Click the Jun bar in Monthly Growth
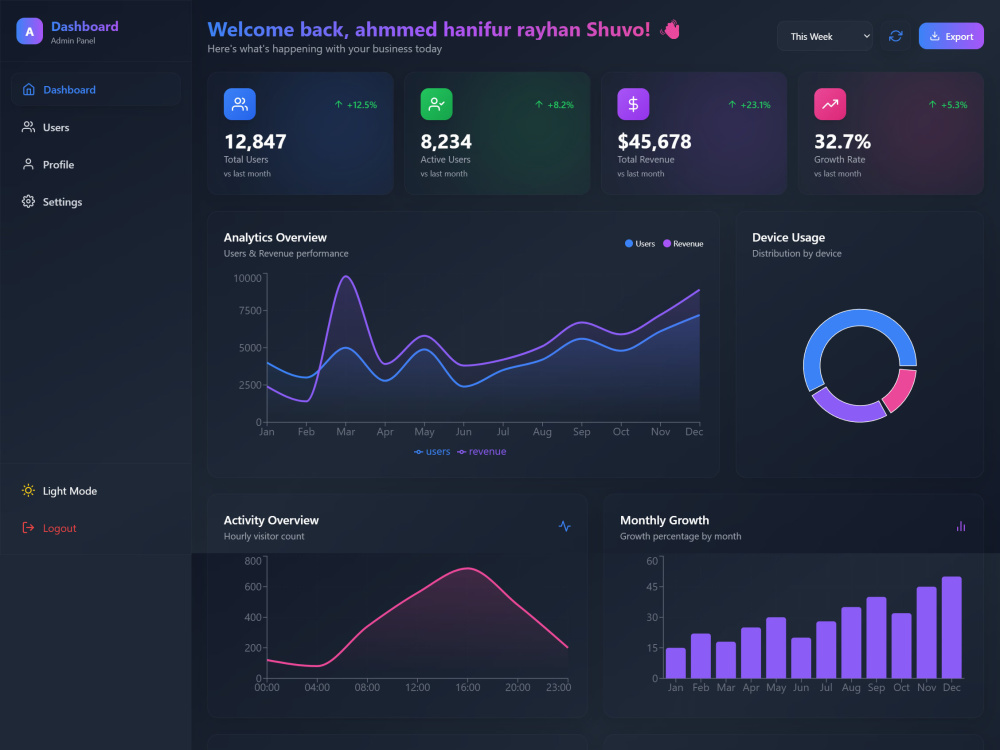 pyautogui.click(x=801, y=658)
